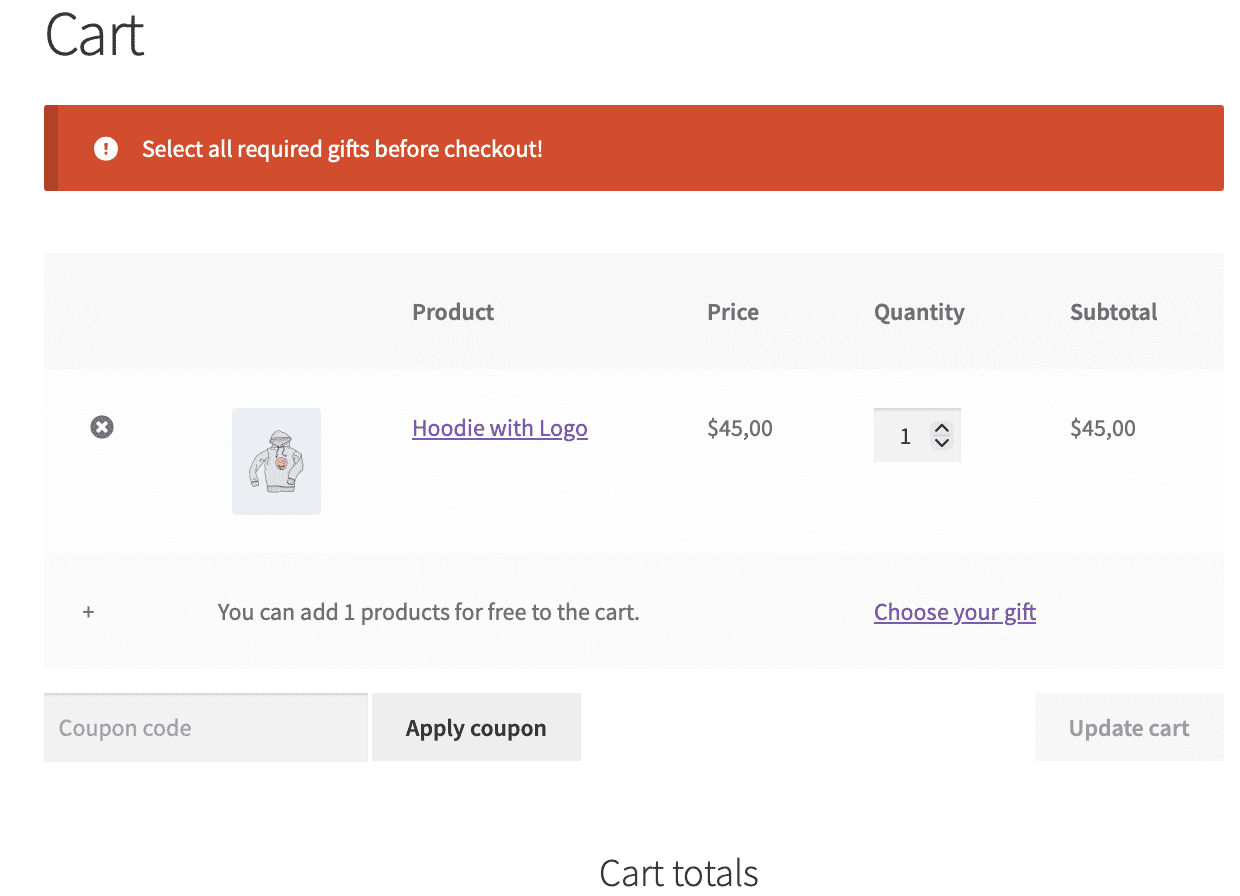The width and height of the screenshot is (1240, 896).
Task: Open the Hoodie with Logo product page
Action: point(499,428)
